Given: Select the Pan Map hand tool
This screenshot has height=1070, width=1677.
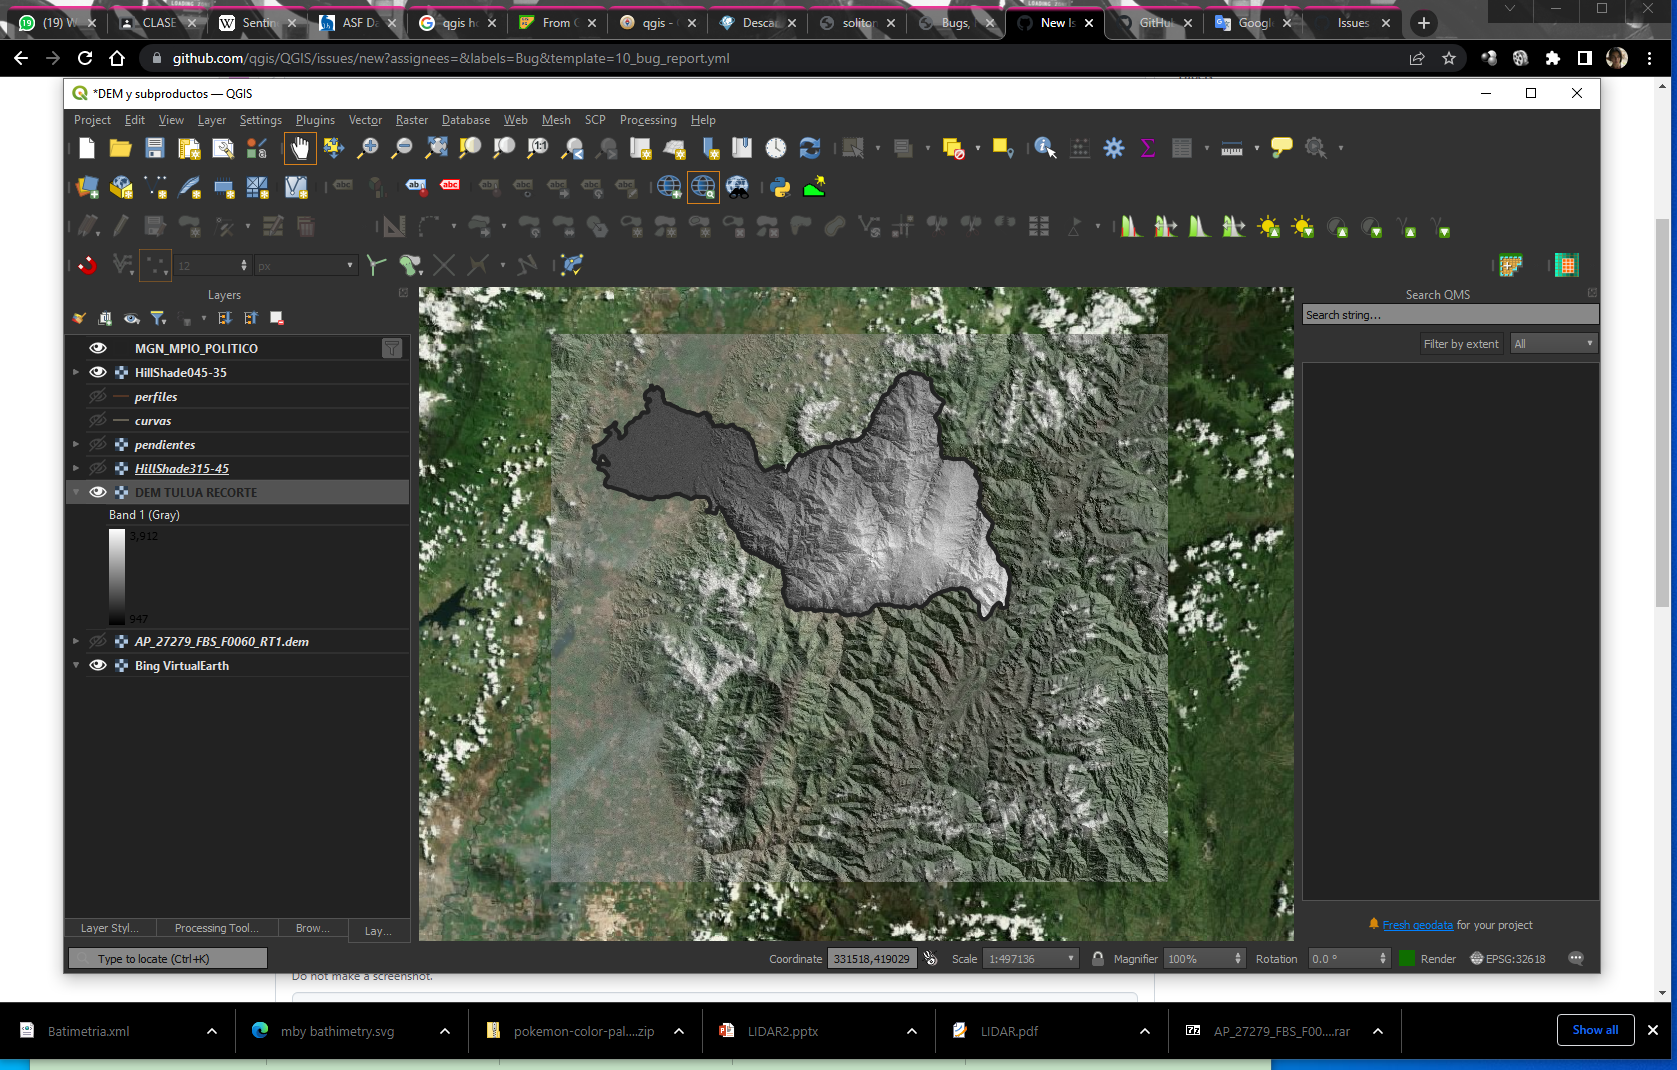Looking at the screenshot, I should pyautogui.click(x=299, y=147).
